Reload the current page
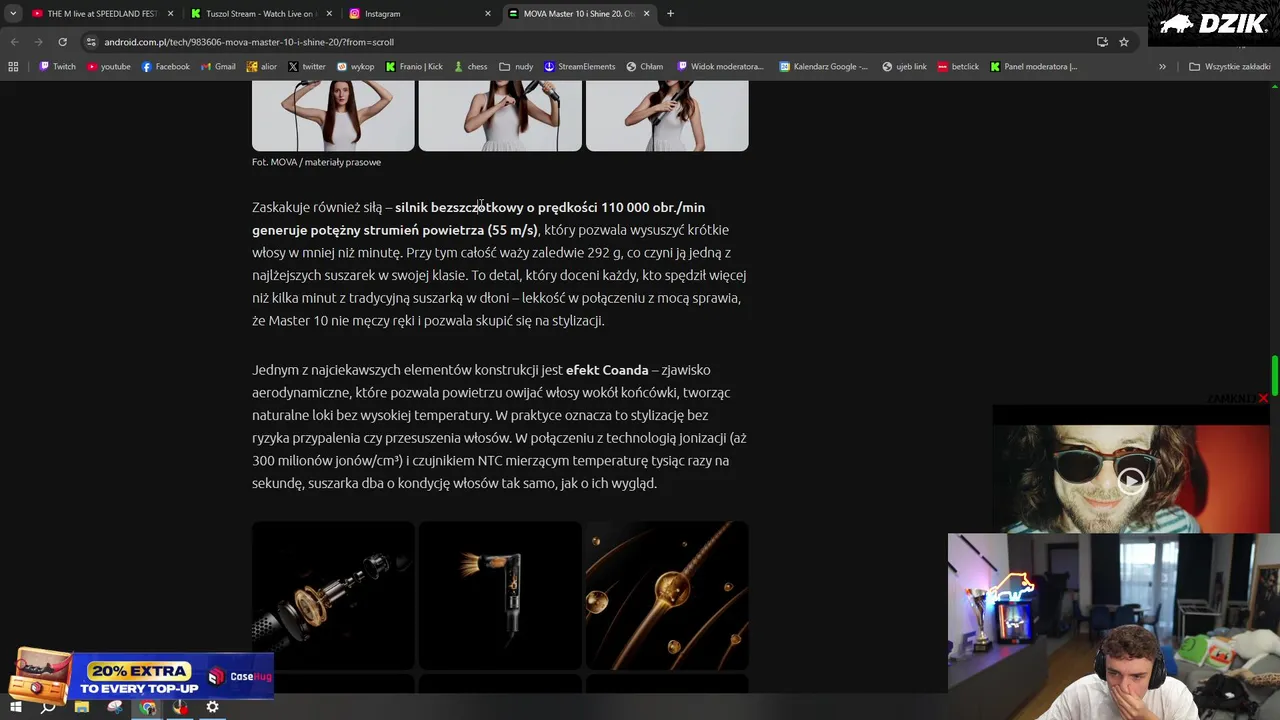The image size is (1280, 720). [x=62, y=42]
